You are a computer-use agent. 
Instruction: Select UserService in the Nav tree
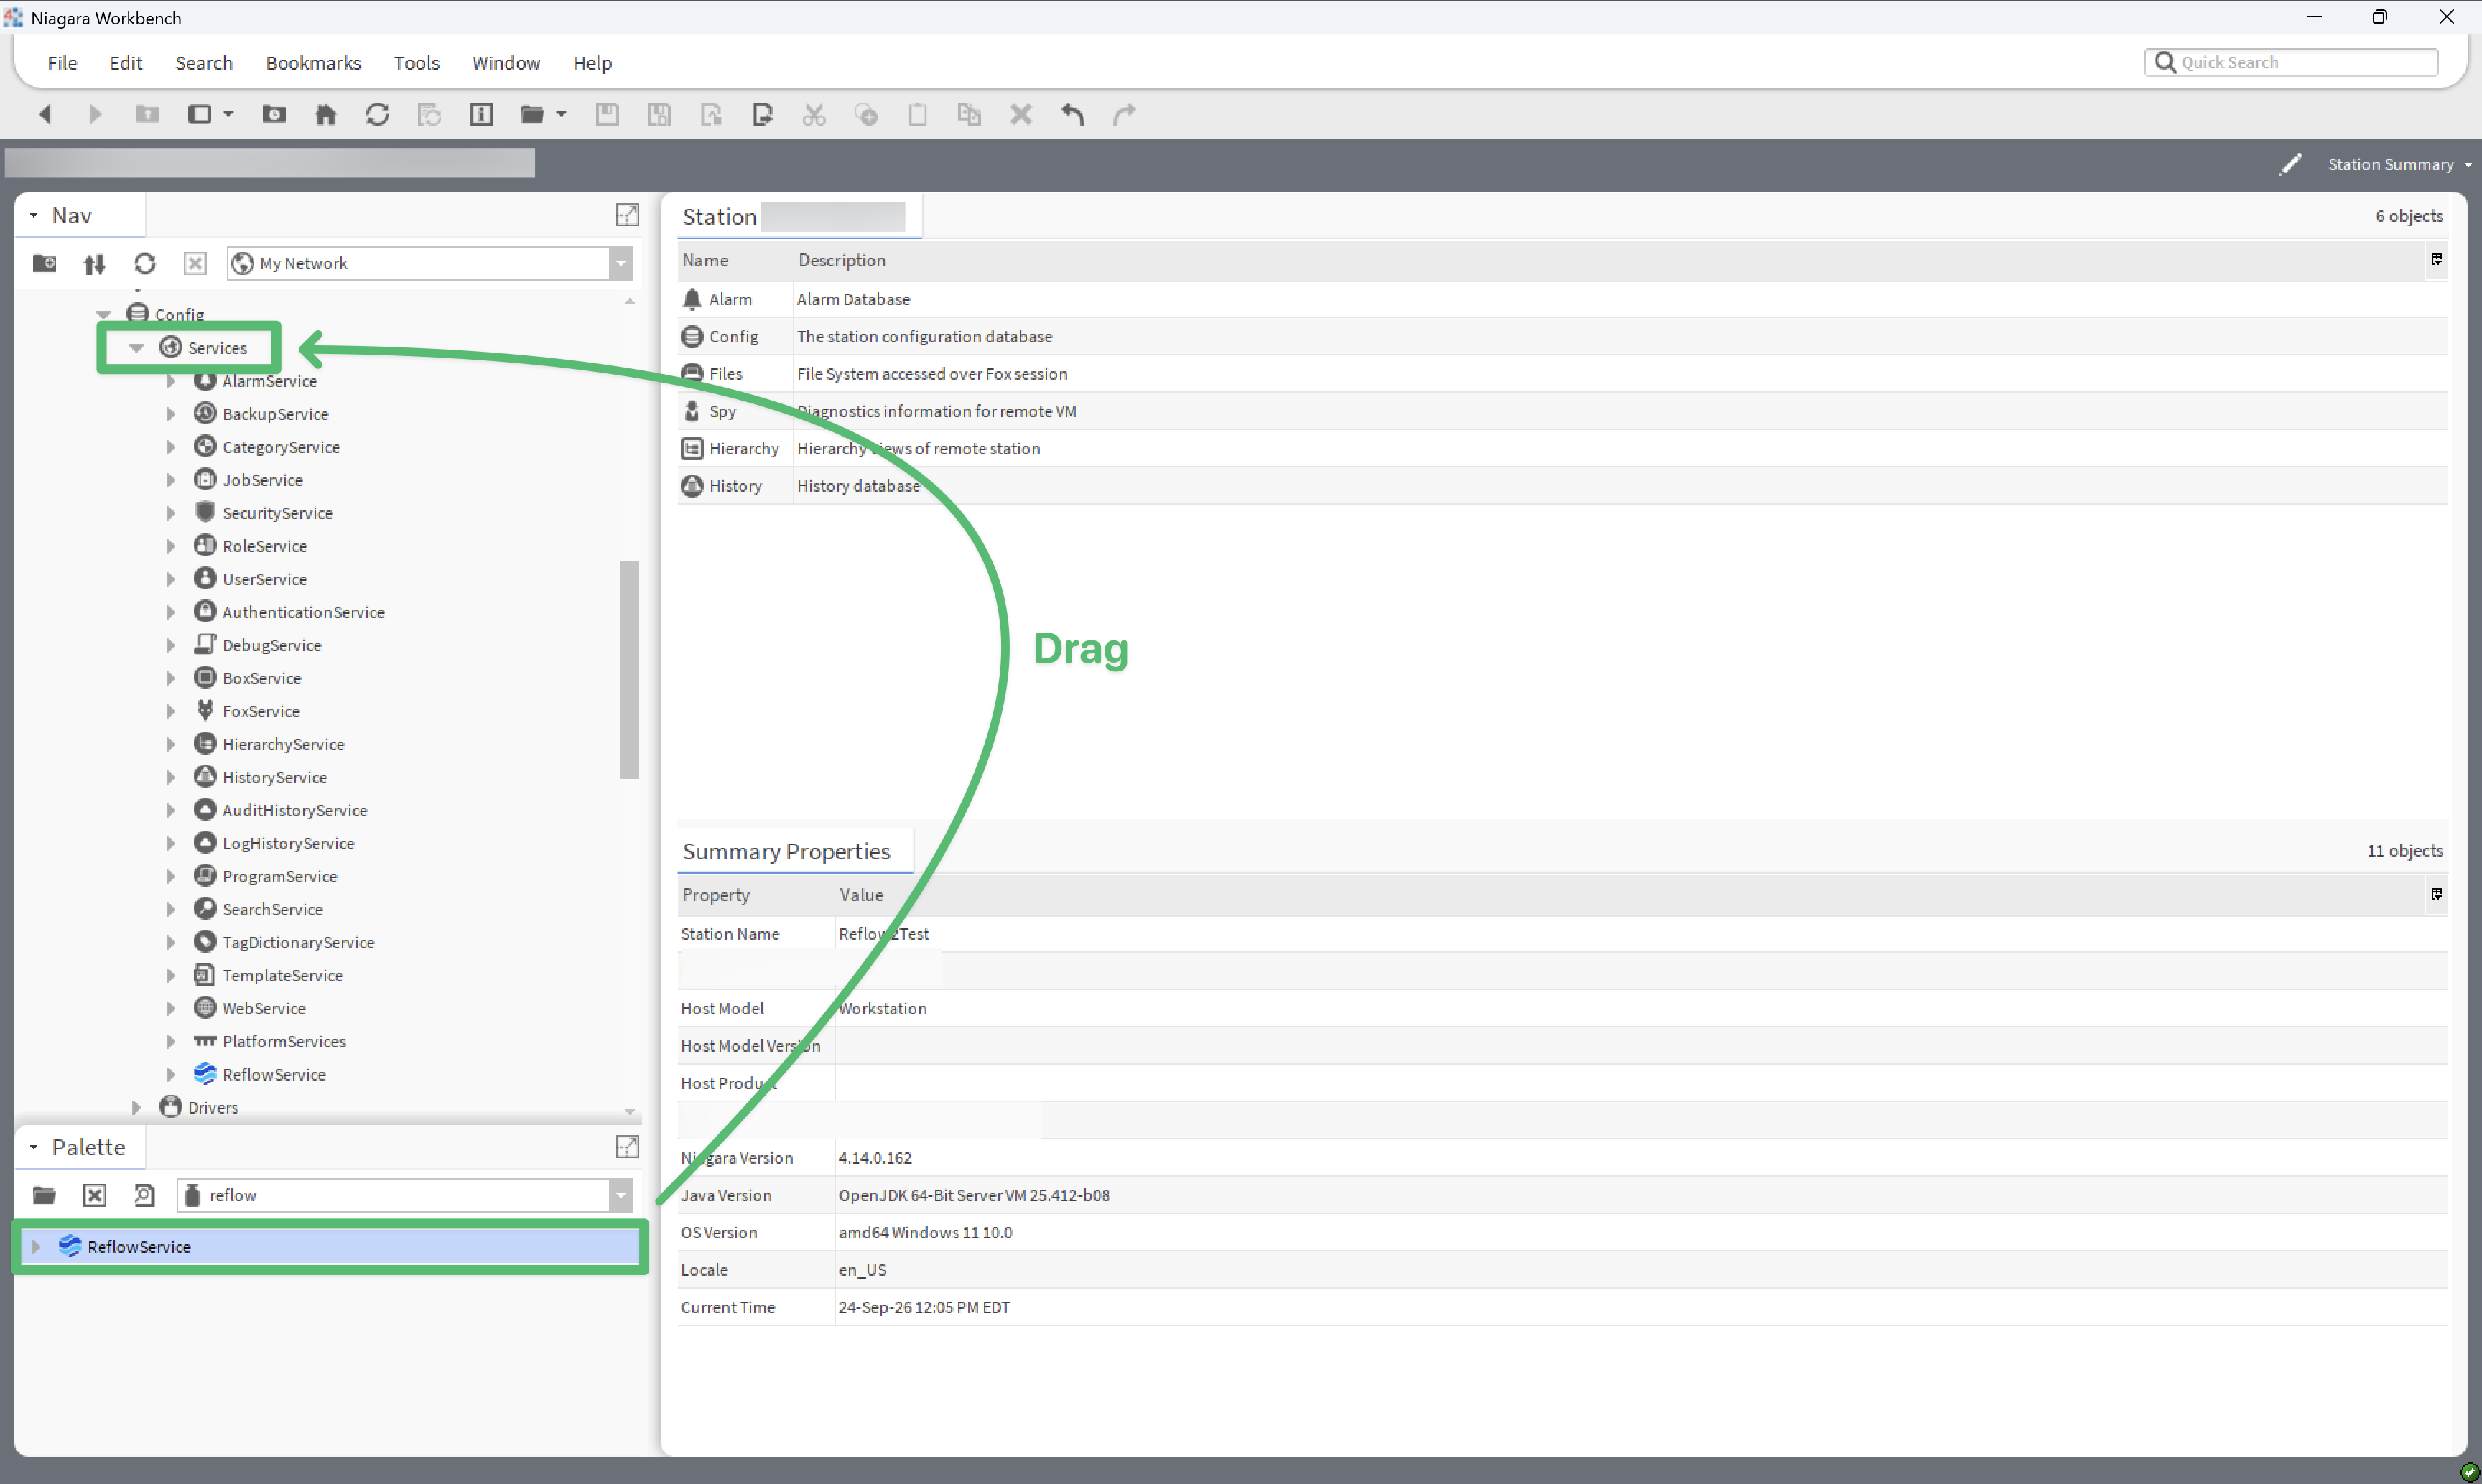[264, 579]
